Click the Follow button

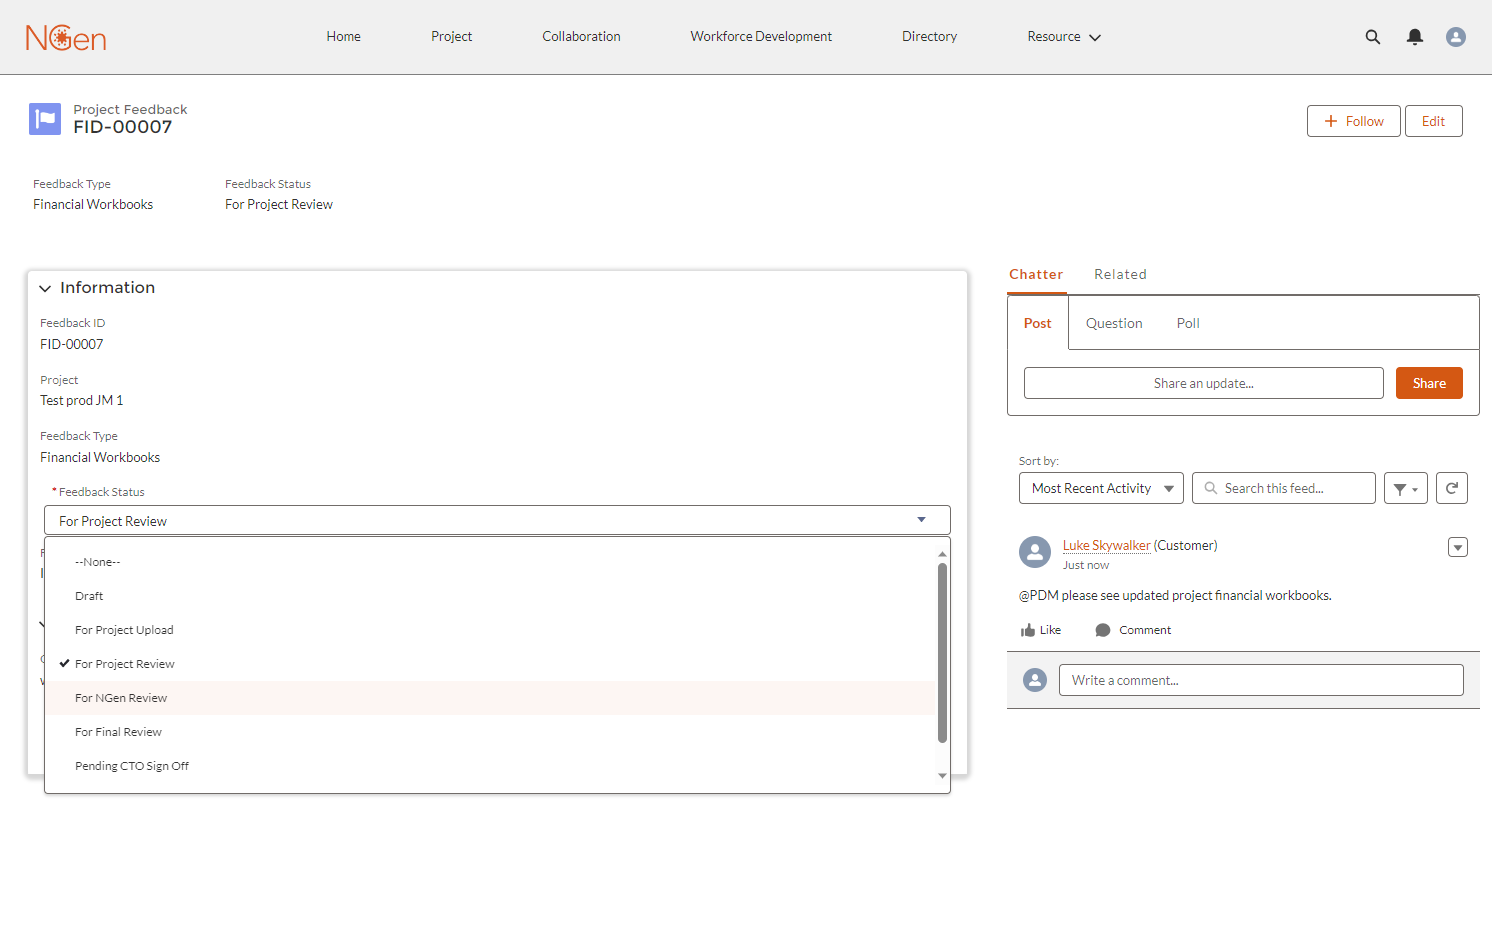coord(1354,121)
